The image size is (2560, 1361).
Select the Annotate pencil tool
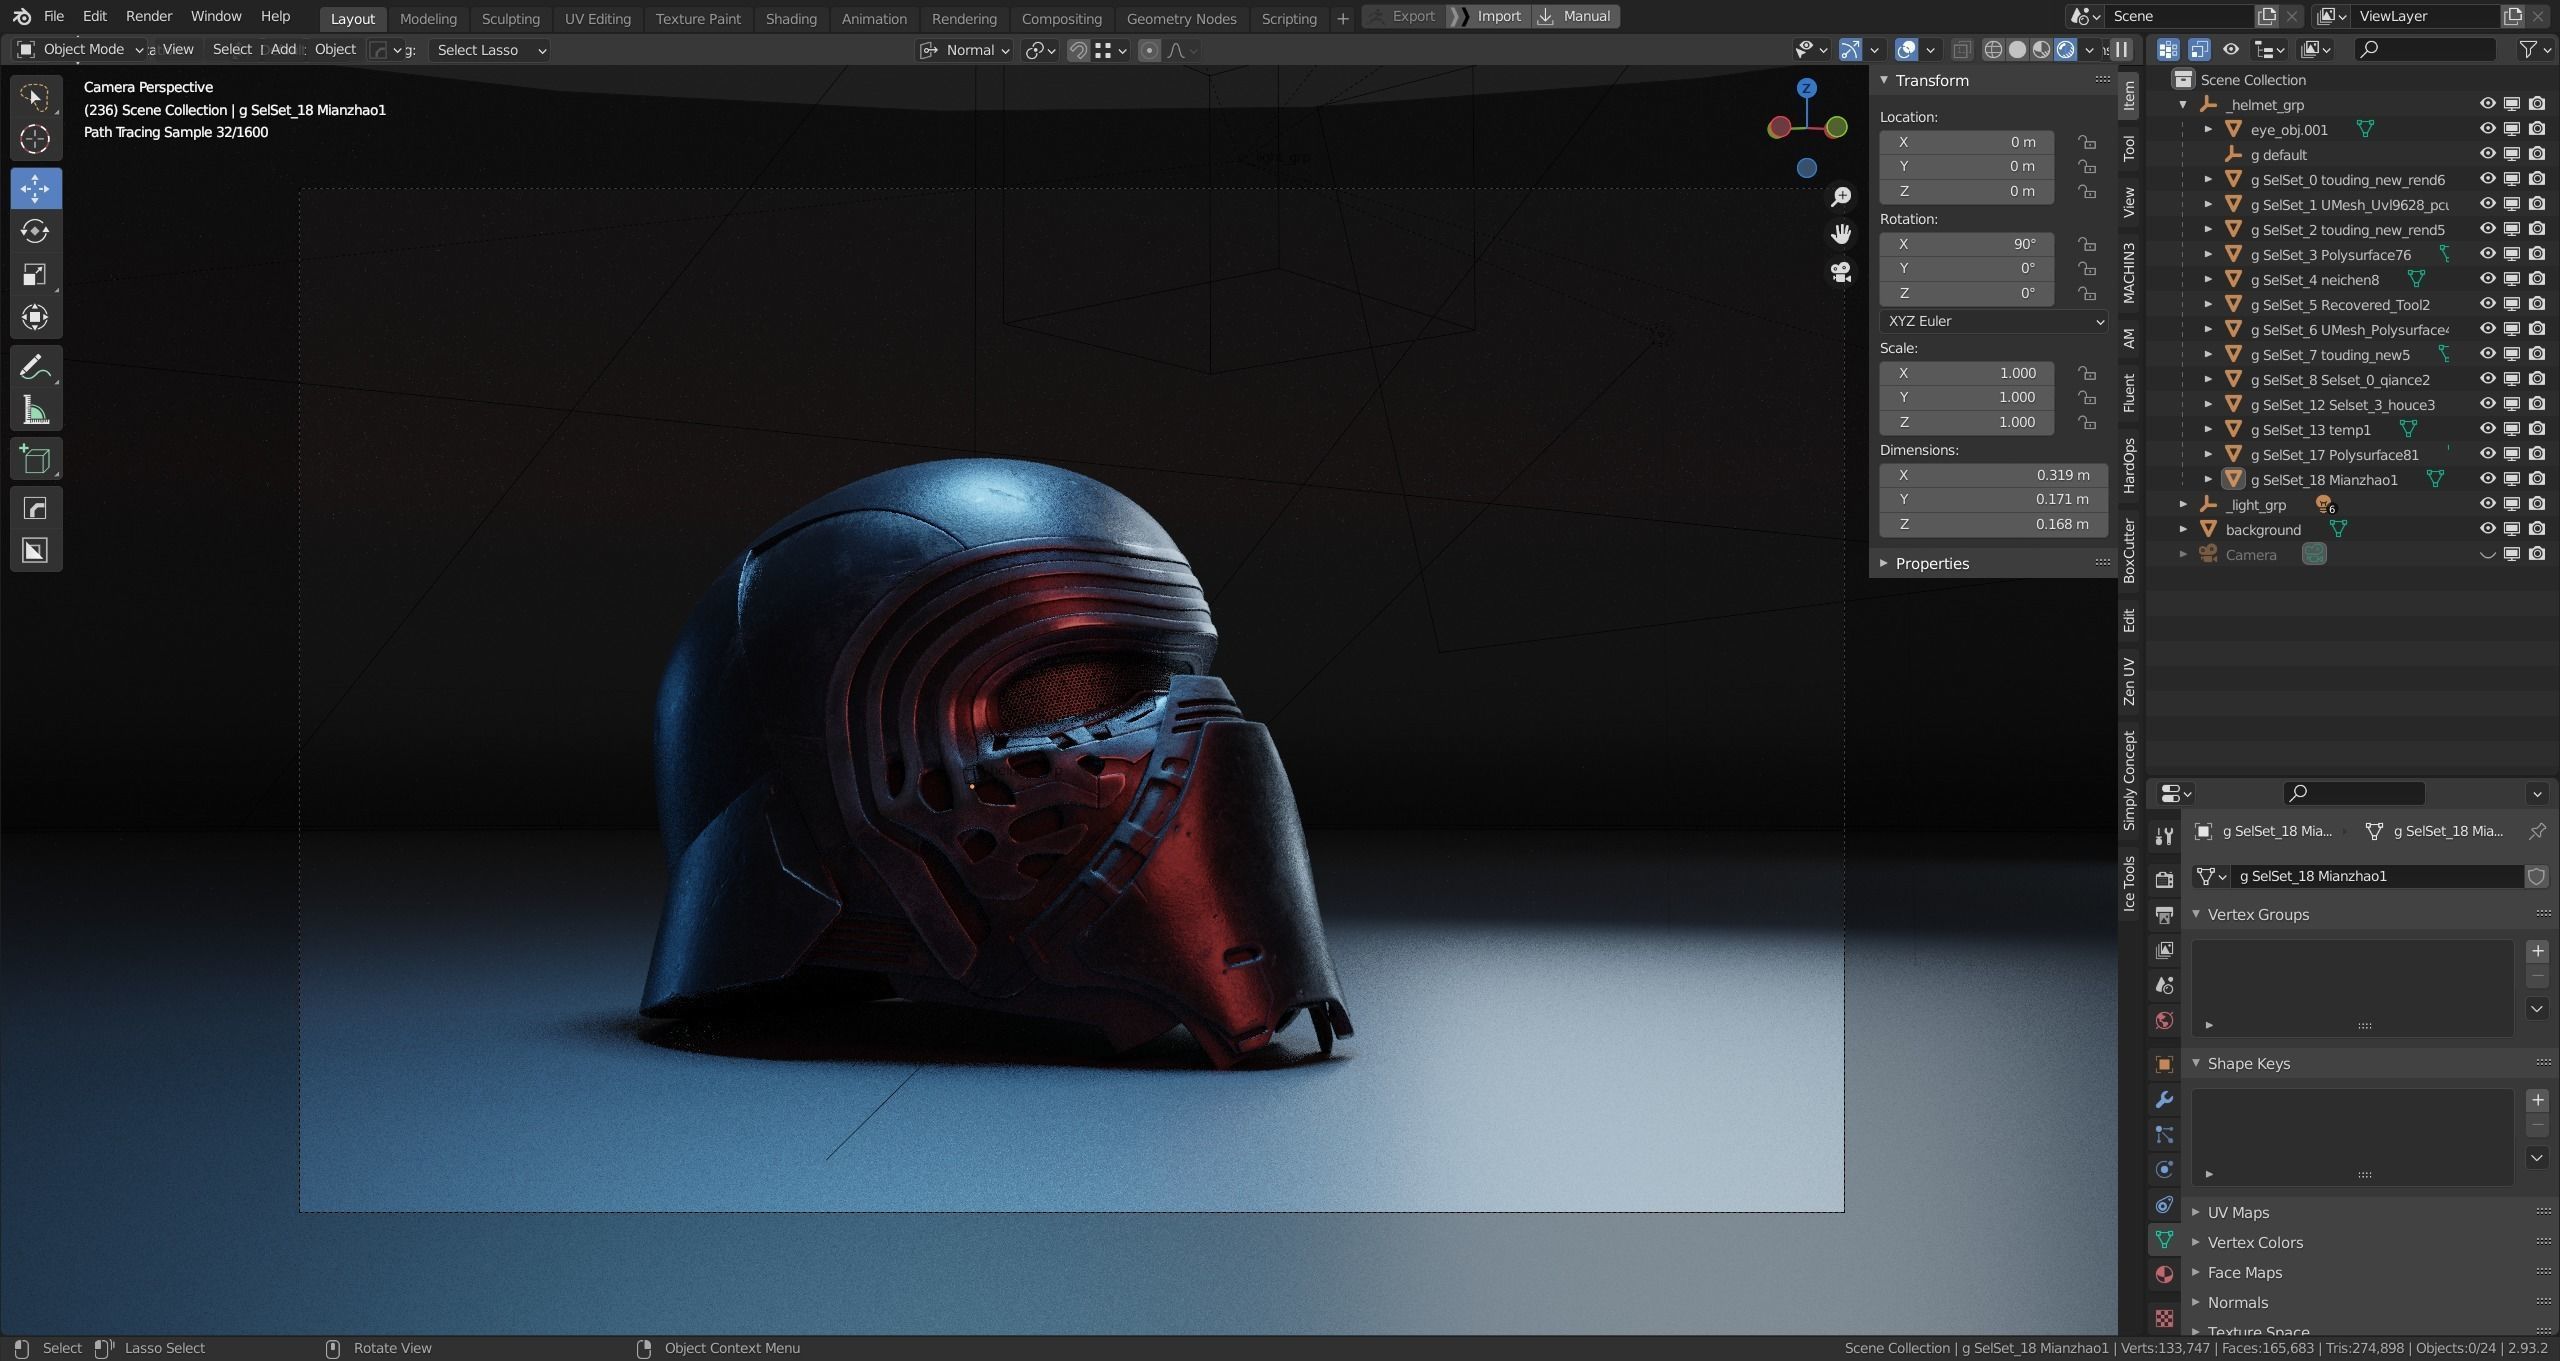[x=35, y=368]
